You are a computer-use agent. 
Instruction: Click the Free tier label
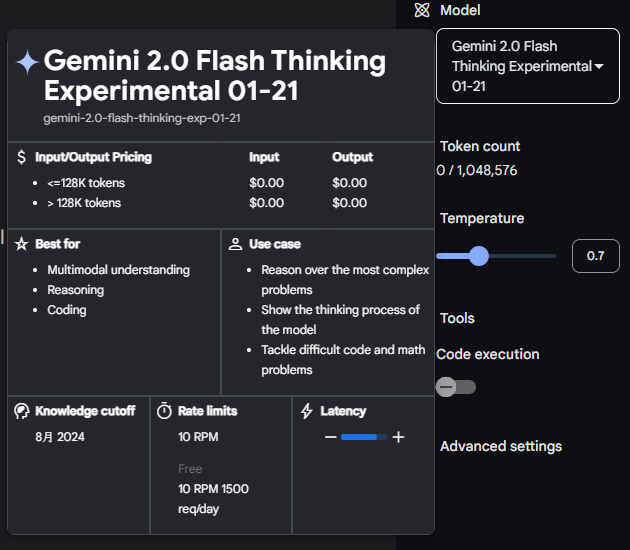190,468
